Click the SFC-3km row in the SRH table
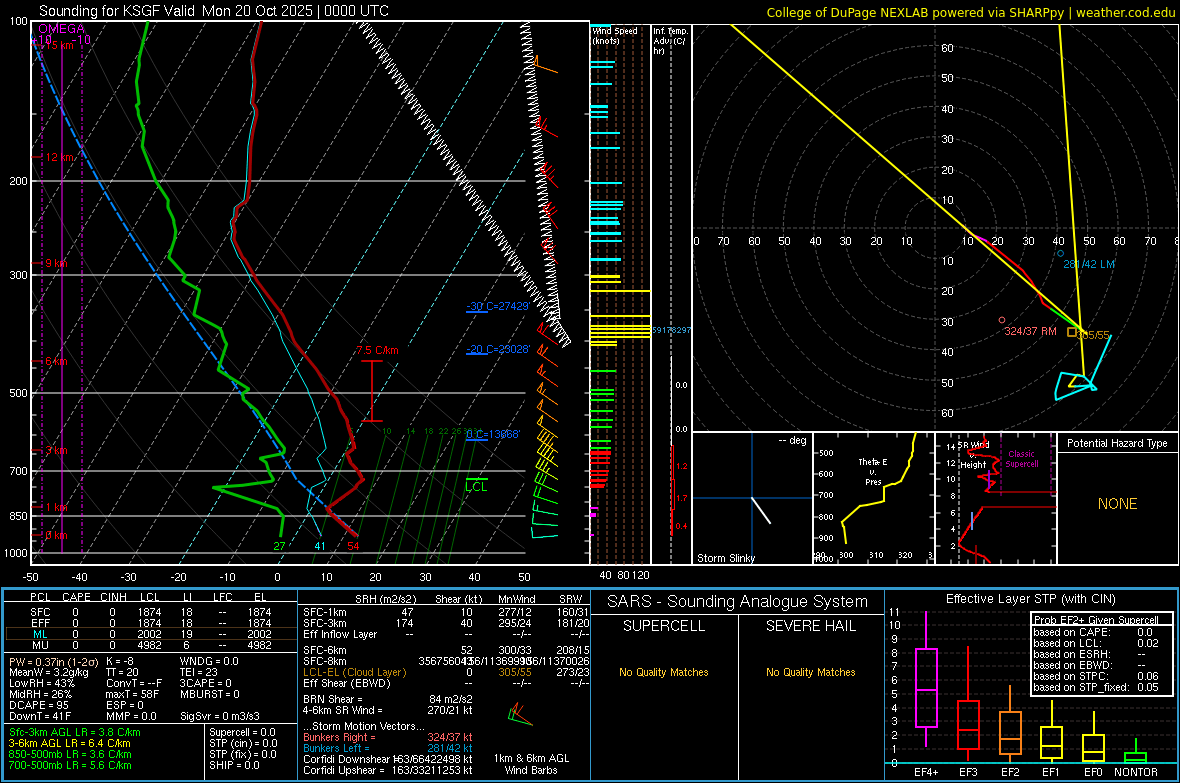This screenshot has width=1180, height=783. [446, 623]
